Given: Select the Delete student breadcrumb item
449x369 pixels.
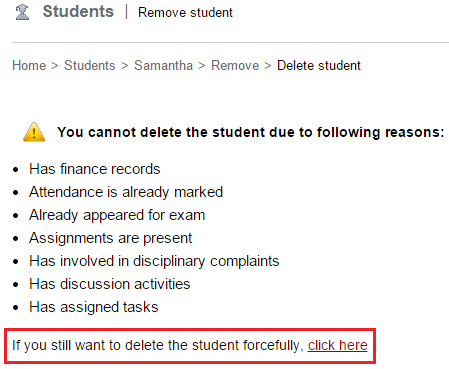Looking at the screenshot, I should (x=319, y=65).
